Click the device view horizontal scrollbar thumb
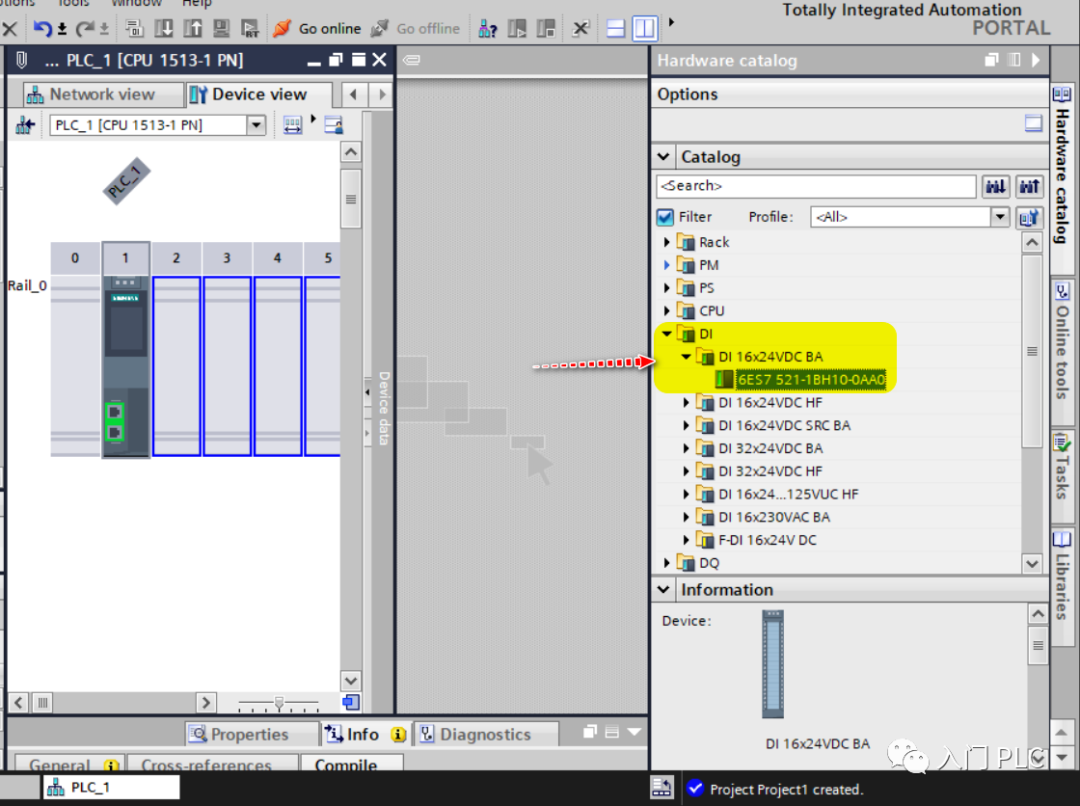Image resolution: width=1080 pixels, height=806 pixels. coord(43,703)
